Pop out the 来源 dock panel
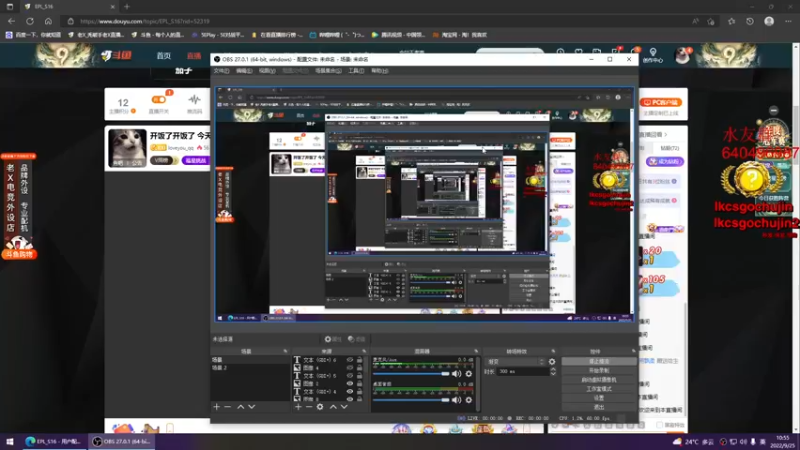 [x=364, y=351]
